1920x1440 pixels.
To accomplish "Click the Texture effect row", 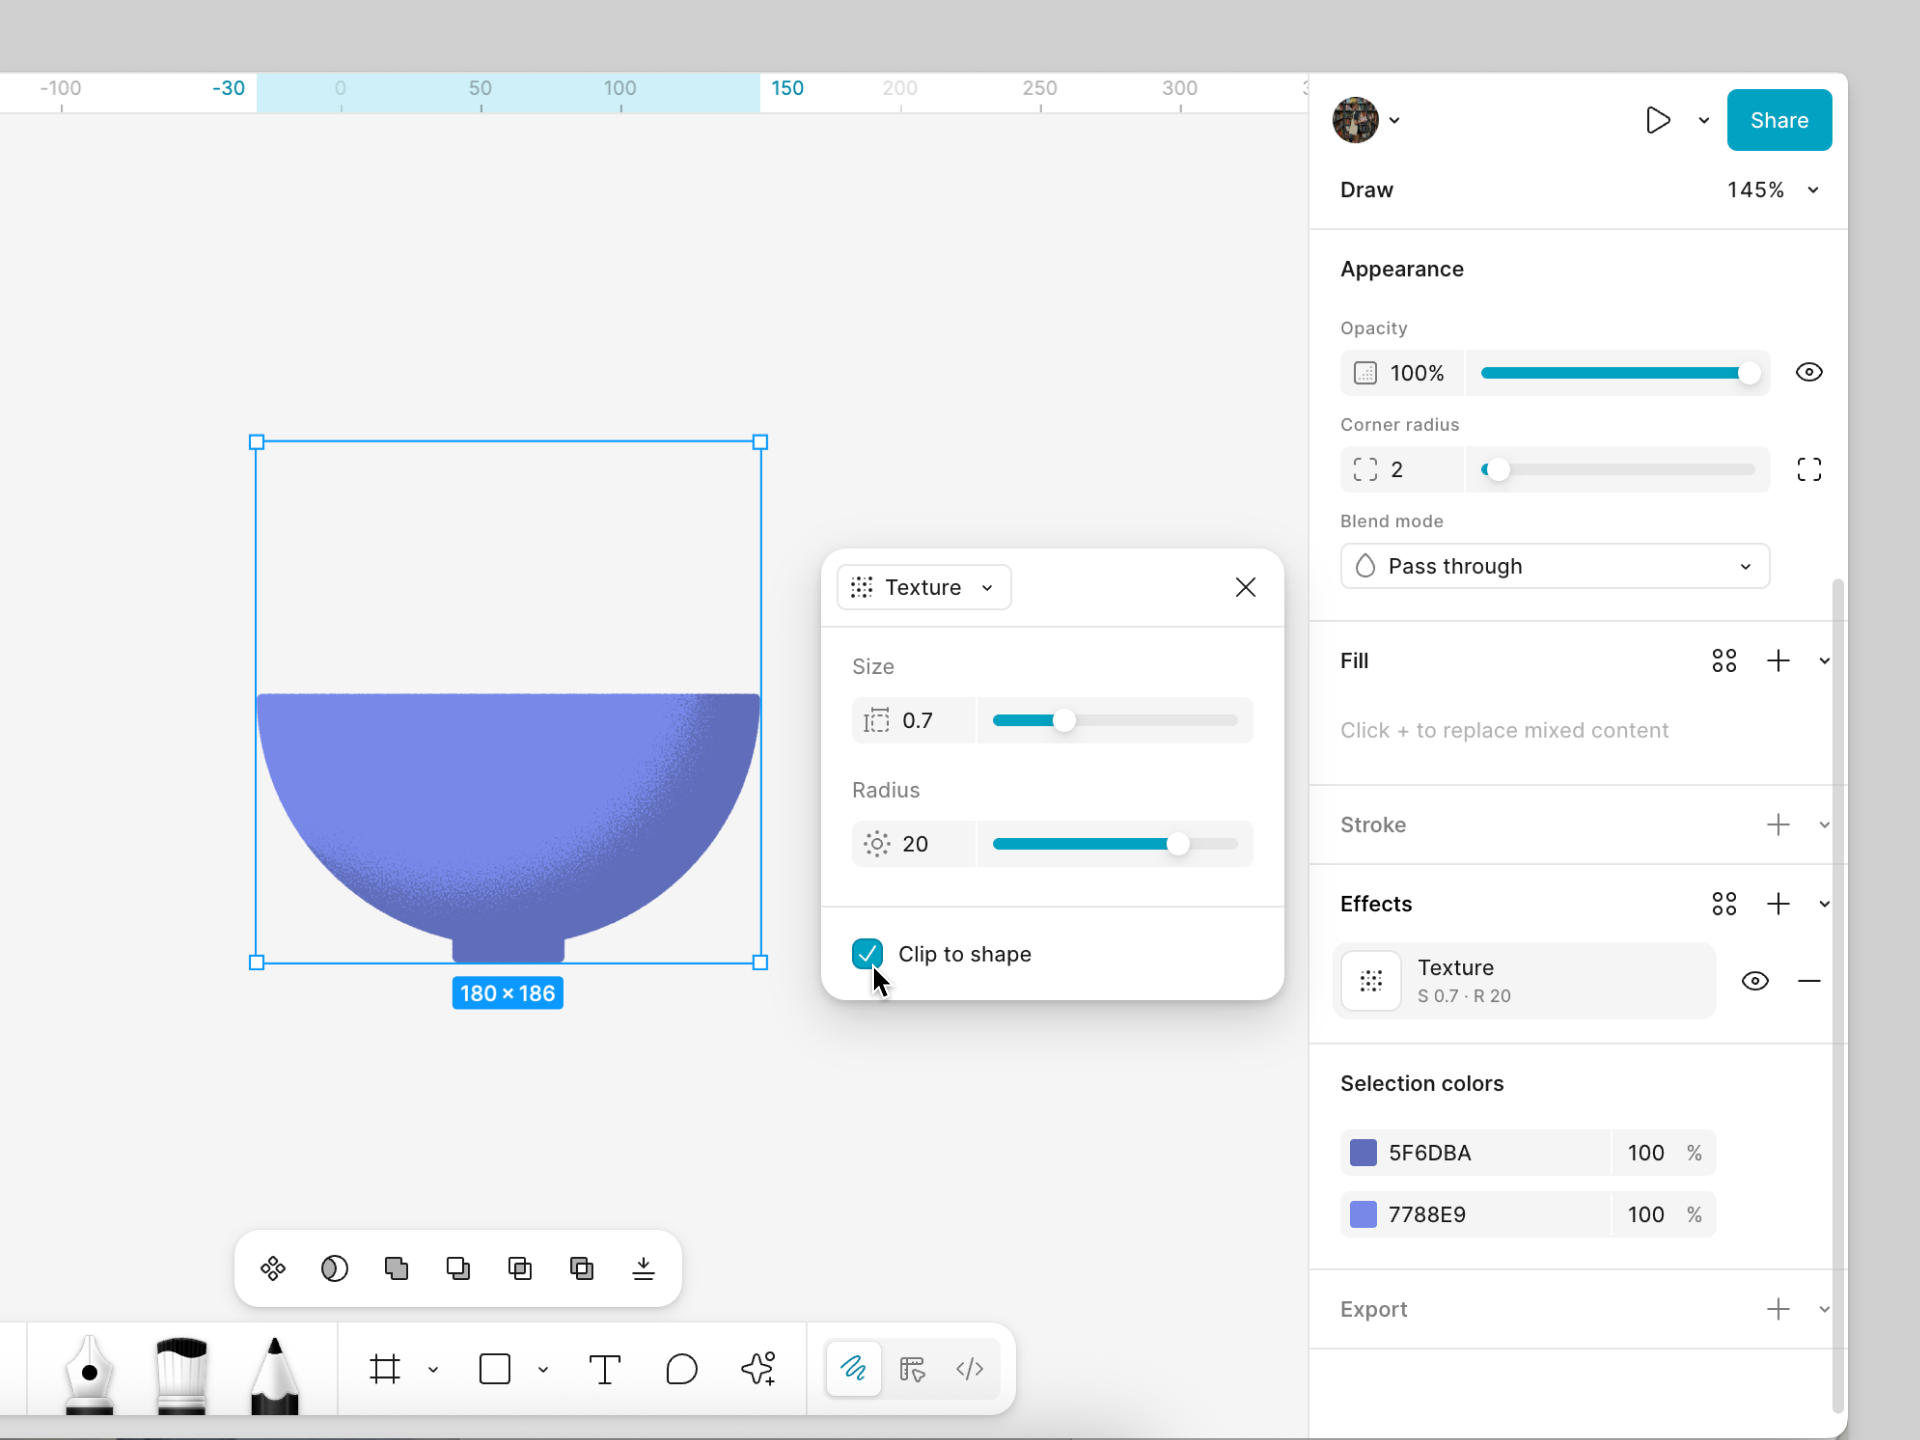I will 1525,981.
